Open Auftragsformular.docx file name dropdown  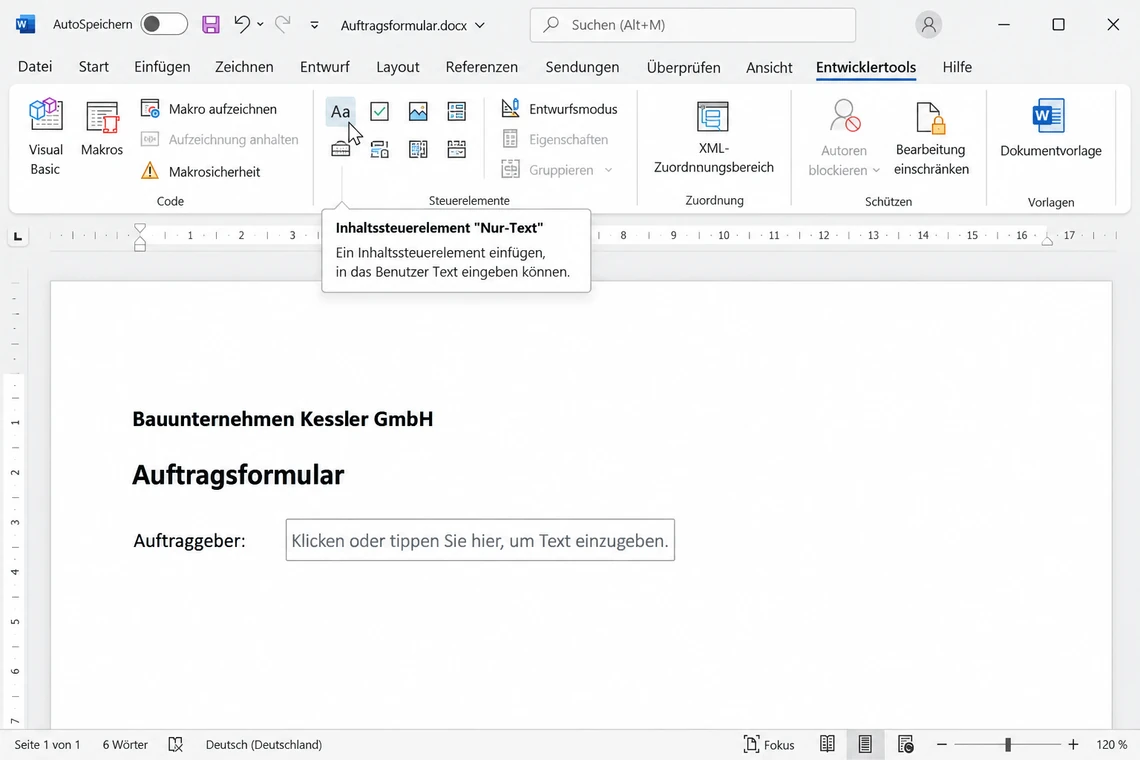click(412, 25)
